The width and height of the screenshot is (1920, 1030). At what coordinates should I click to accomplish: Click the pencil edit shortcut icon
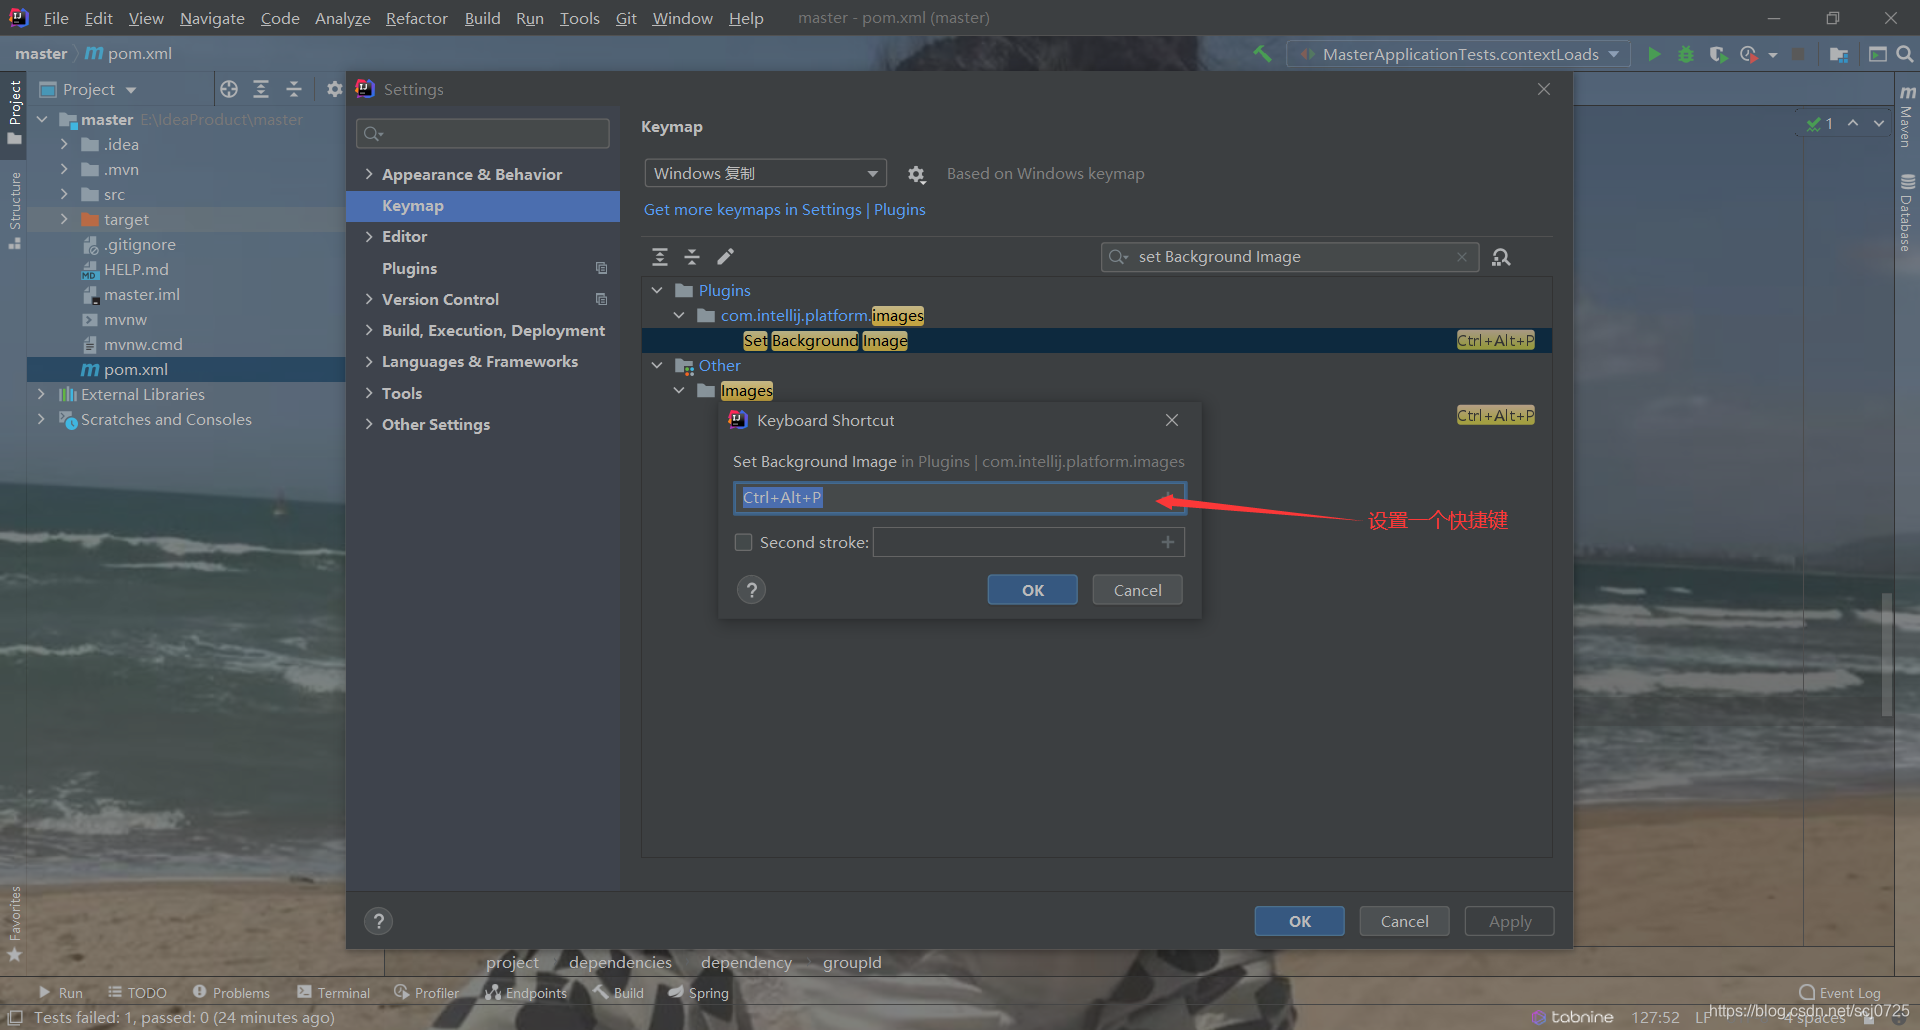point(725,257)
